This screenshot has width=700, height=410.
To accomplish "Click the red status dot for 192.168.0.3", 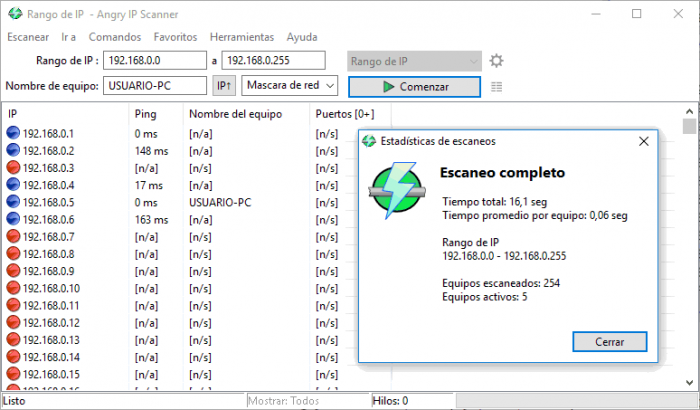I will [13, 167].
